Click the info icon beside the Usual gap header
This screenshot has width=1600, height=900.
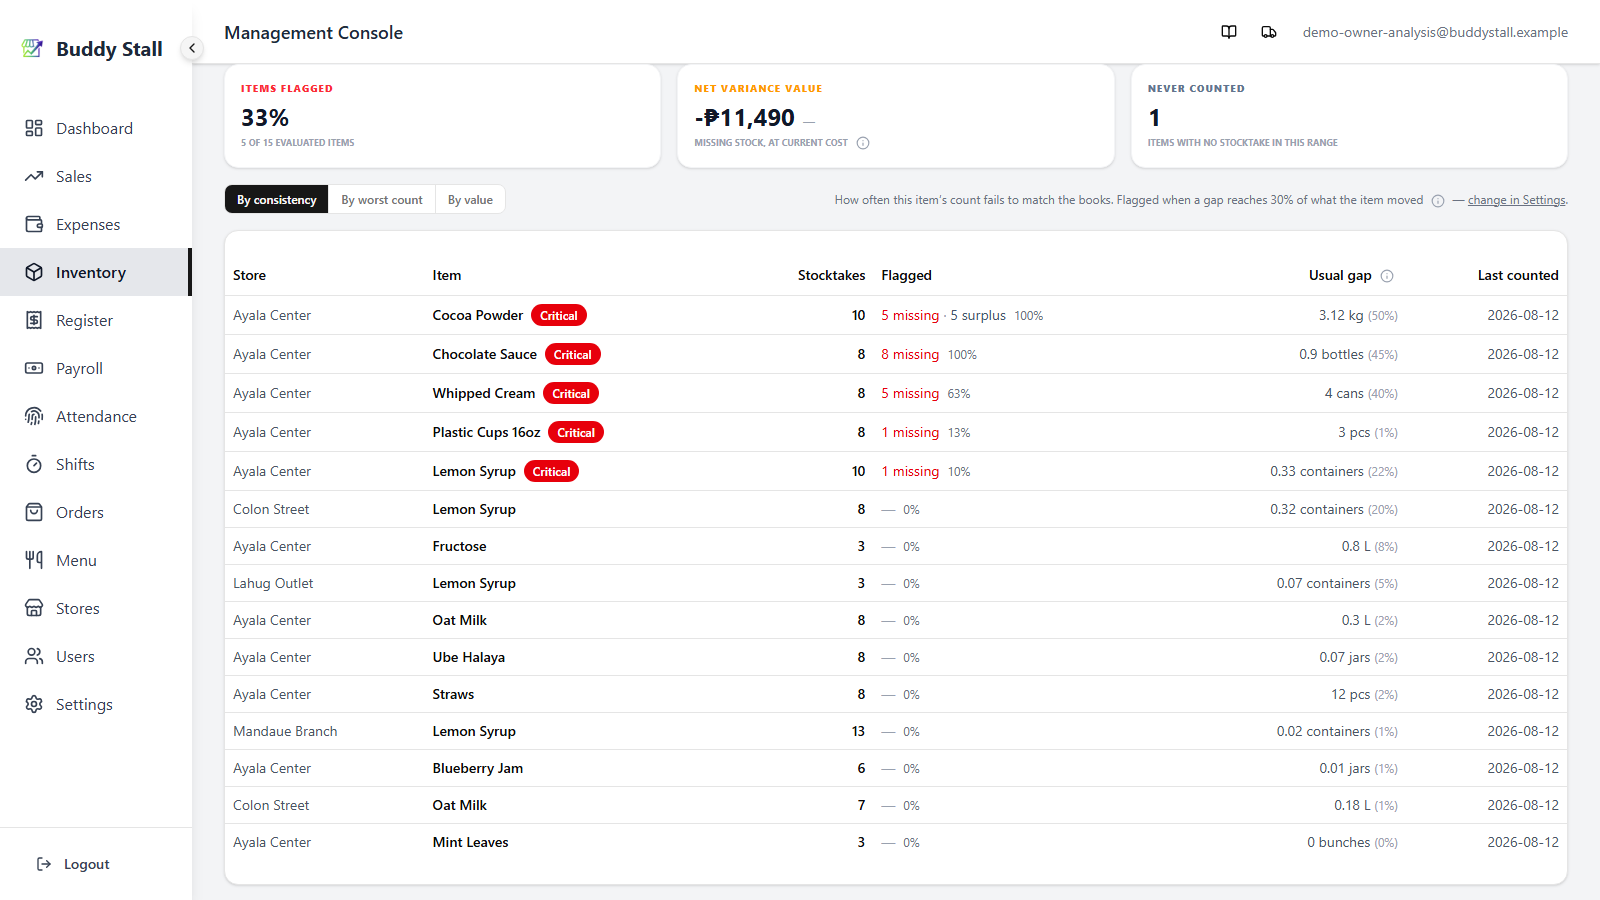(x=1387, y=276)
